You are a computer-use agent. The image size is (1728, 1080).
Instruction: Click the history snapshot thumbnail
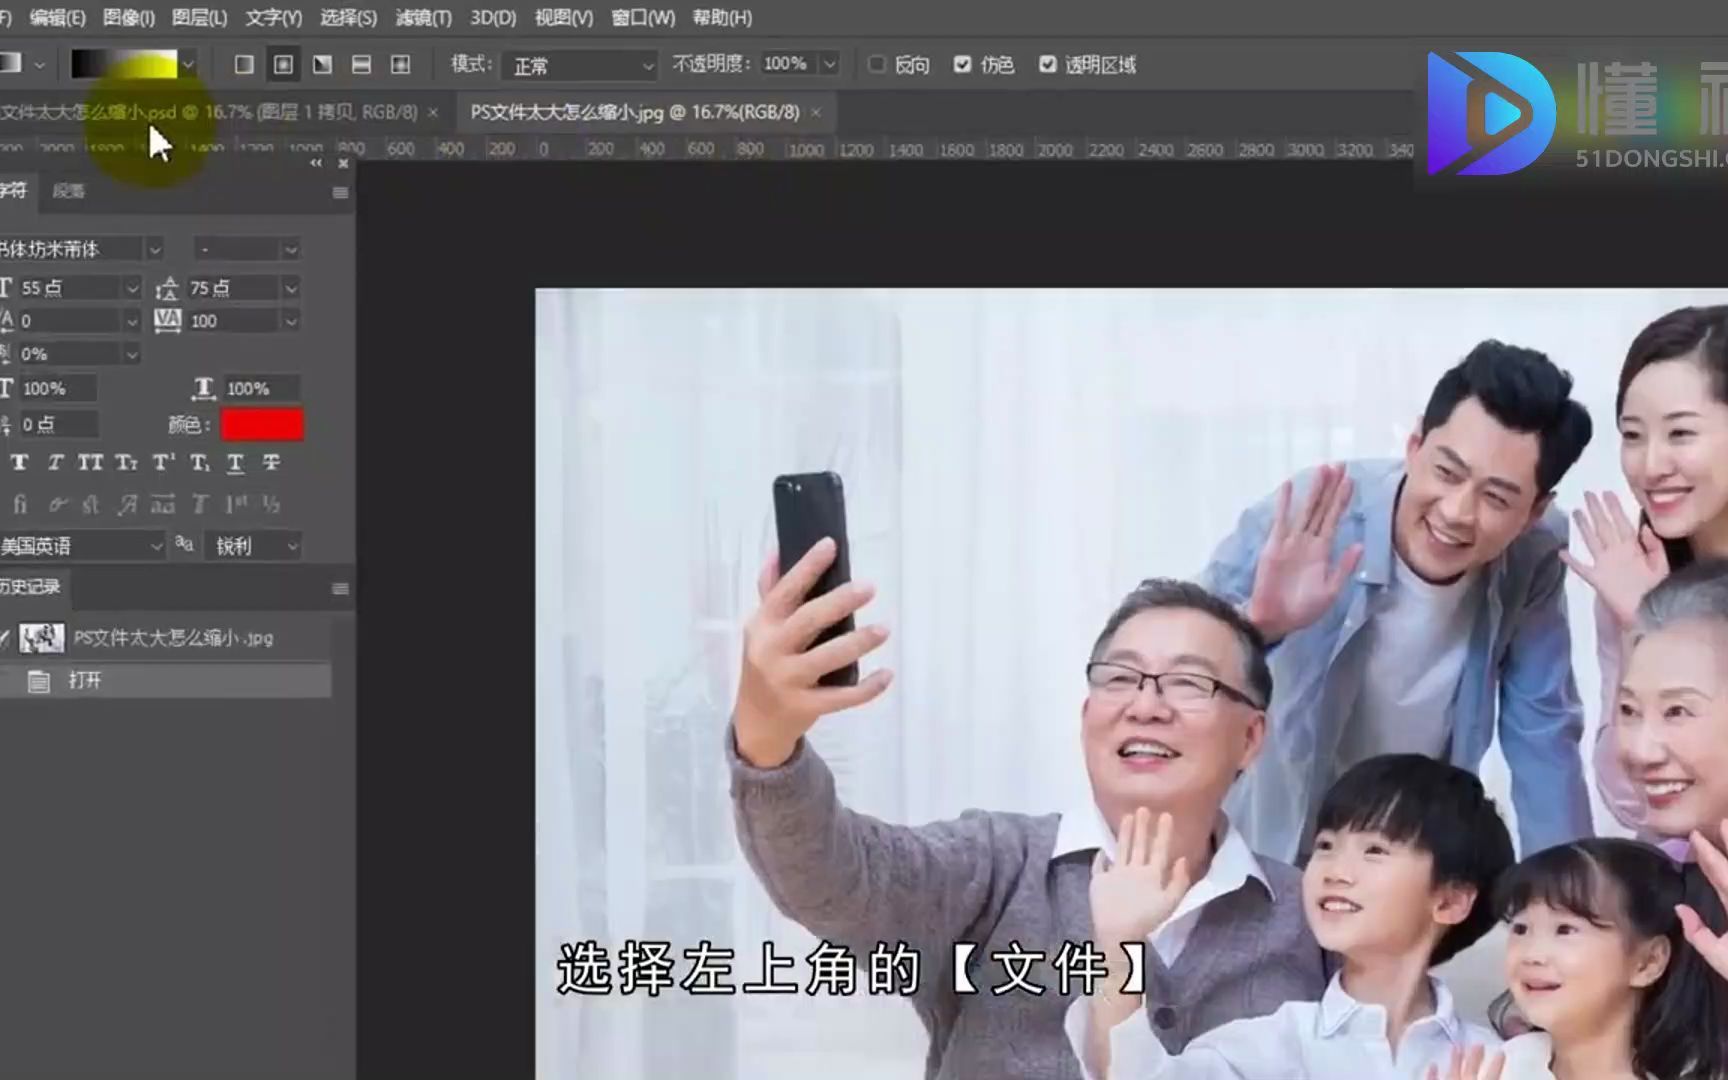[40, 638]
